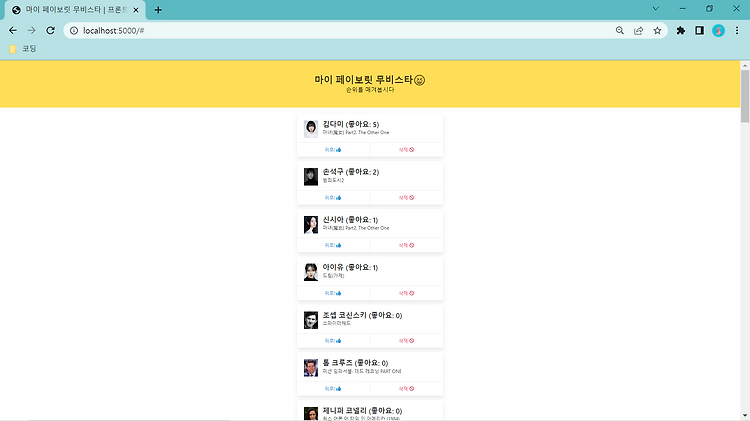View site information icon in address bar
The width and height of the screenshot is (750, 421).
[74, 31]
